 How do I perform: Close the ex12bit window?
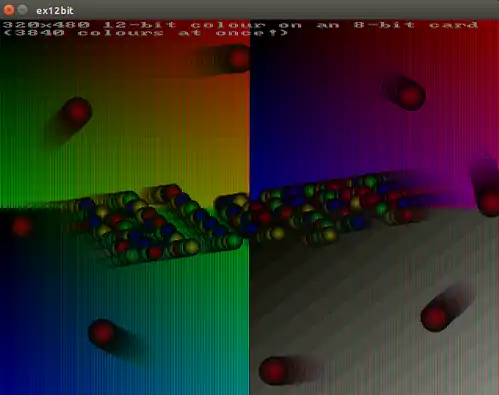coord(9,10)
